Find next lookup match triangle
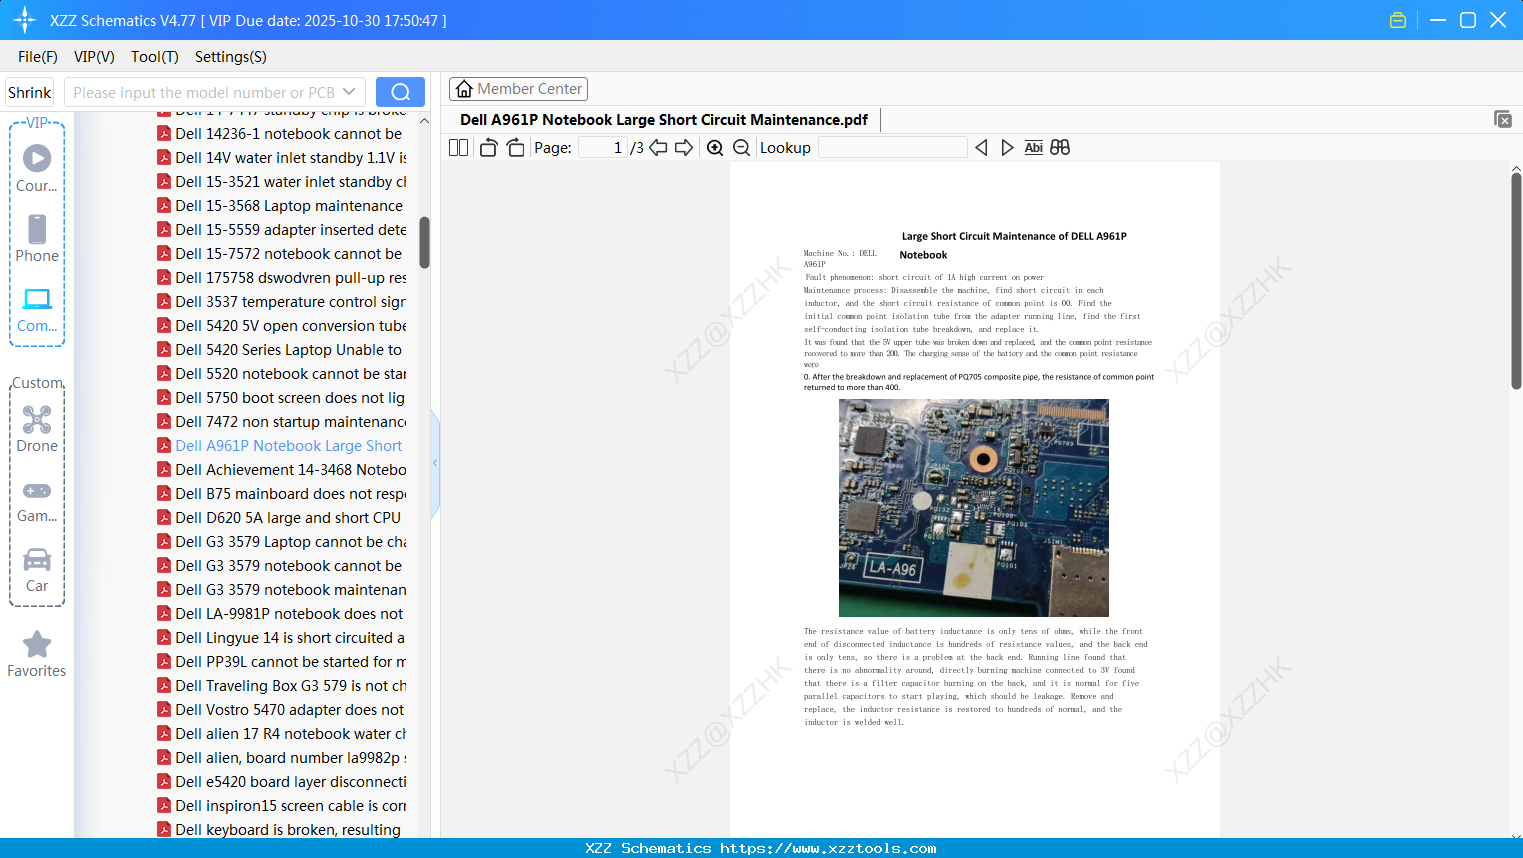This screenshot has height=858, width=1523. click(1007, 148)
